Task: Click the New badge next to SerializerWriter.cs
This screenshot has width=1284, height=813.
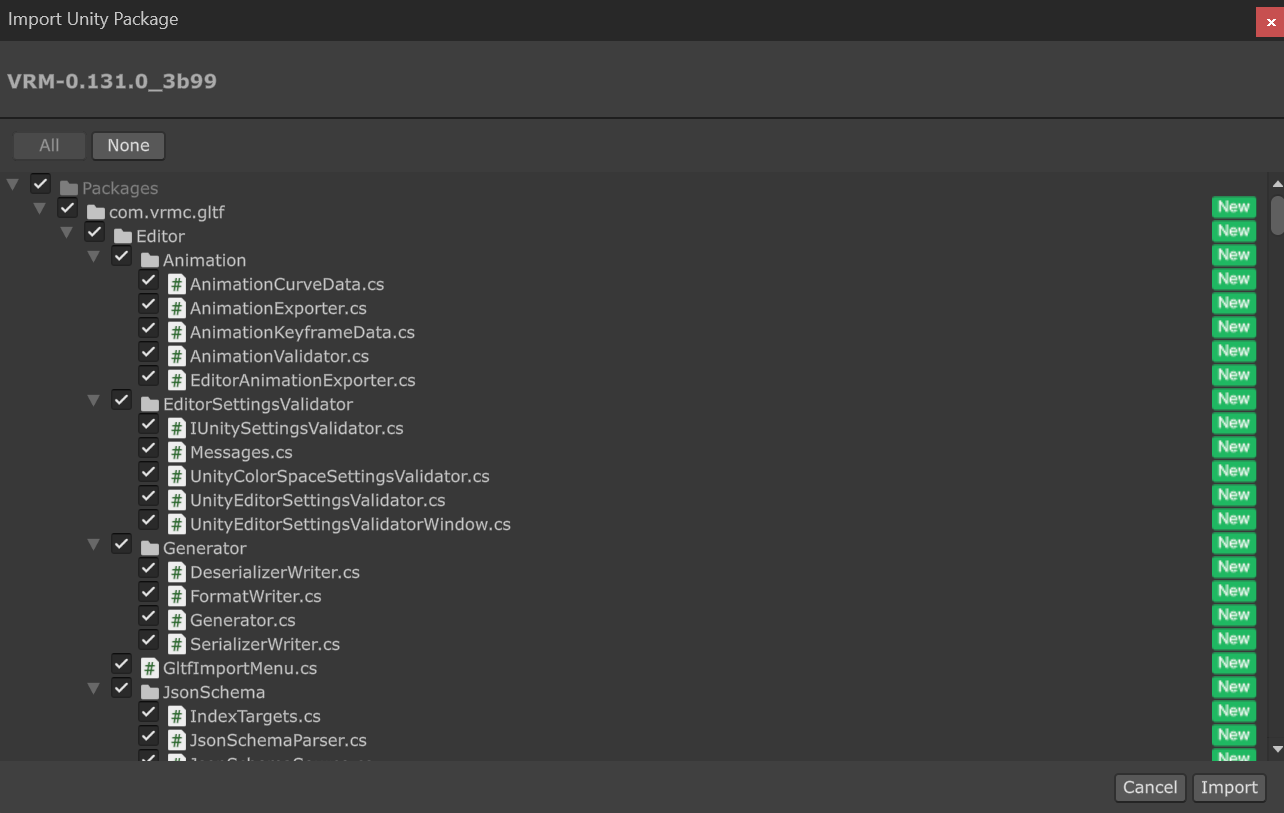Action: [1233, 639]
